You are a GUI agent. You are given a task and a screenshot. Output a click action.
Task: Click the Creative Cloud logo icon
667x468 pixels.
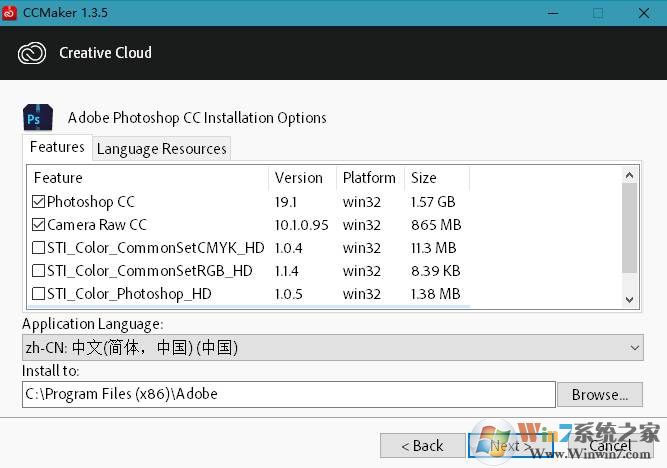33,53
